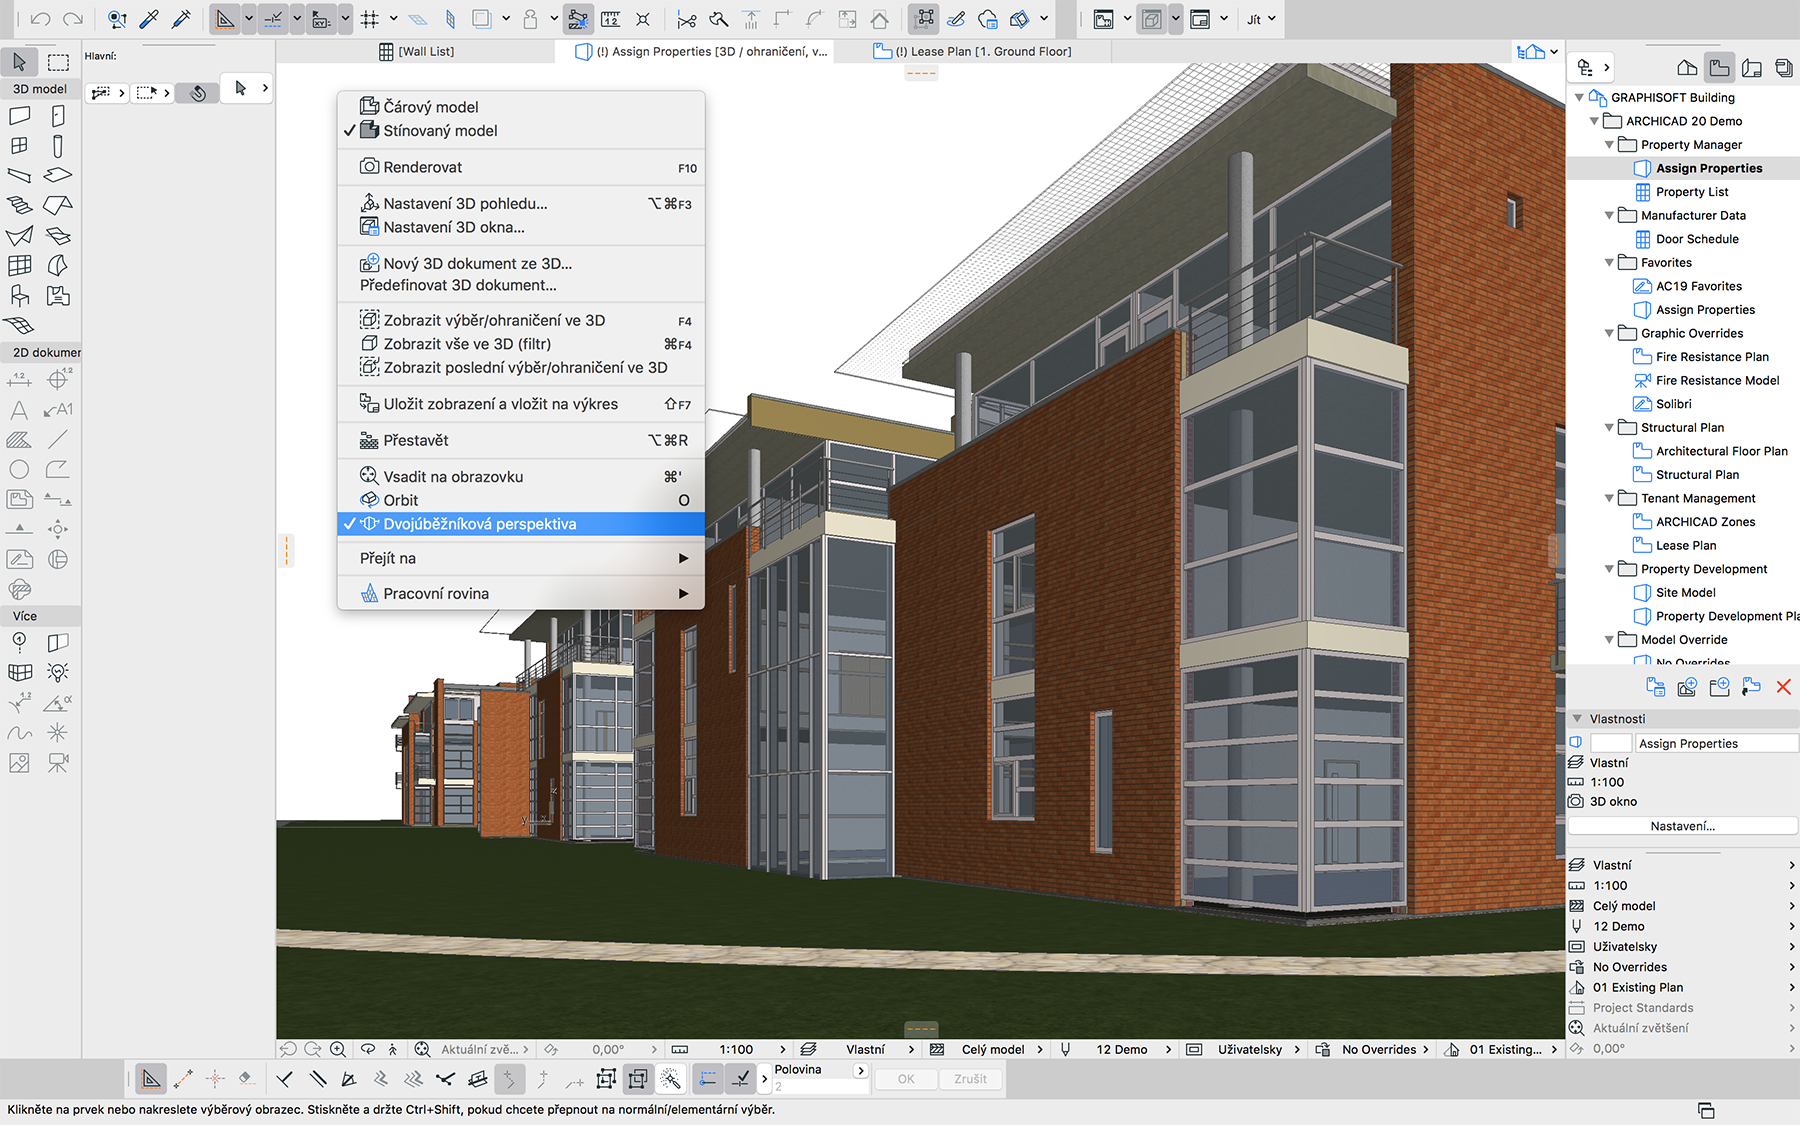Open Fire Resistance Plan view
The image size is (1800, 1125).
1711,357
